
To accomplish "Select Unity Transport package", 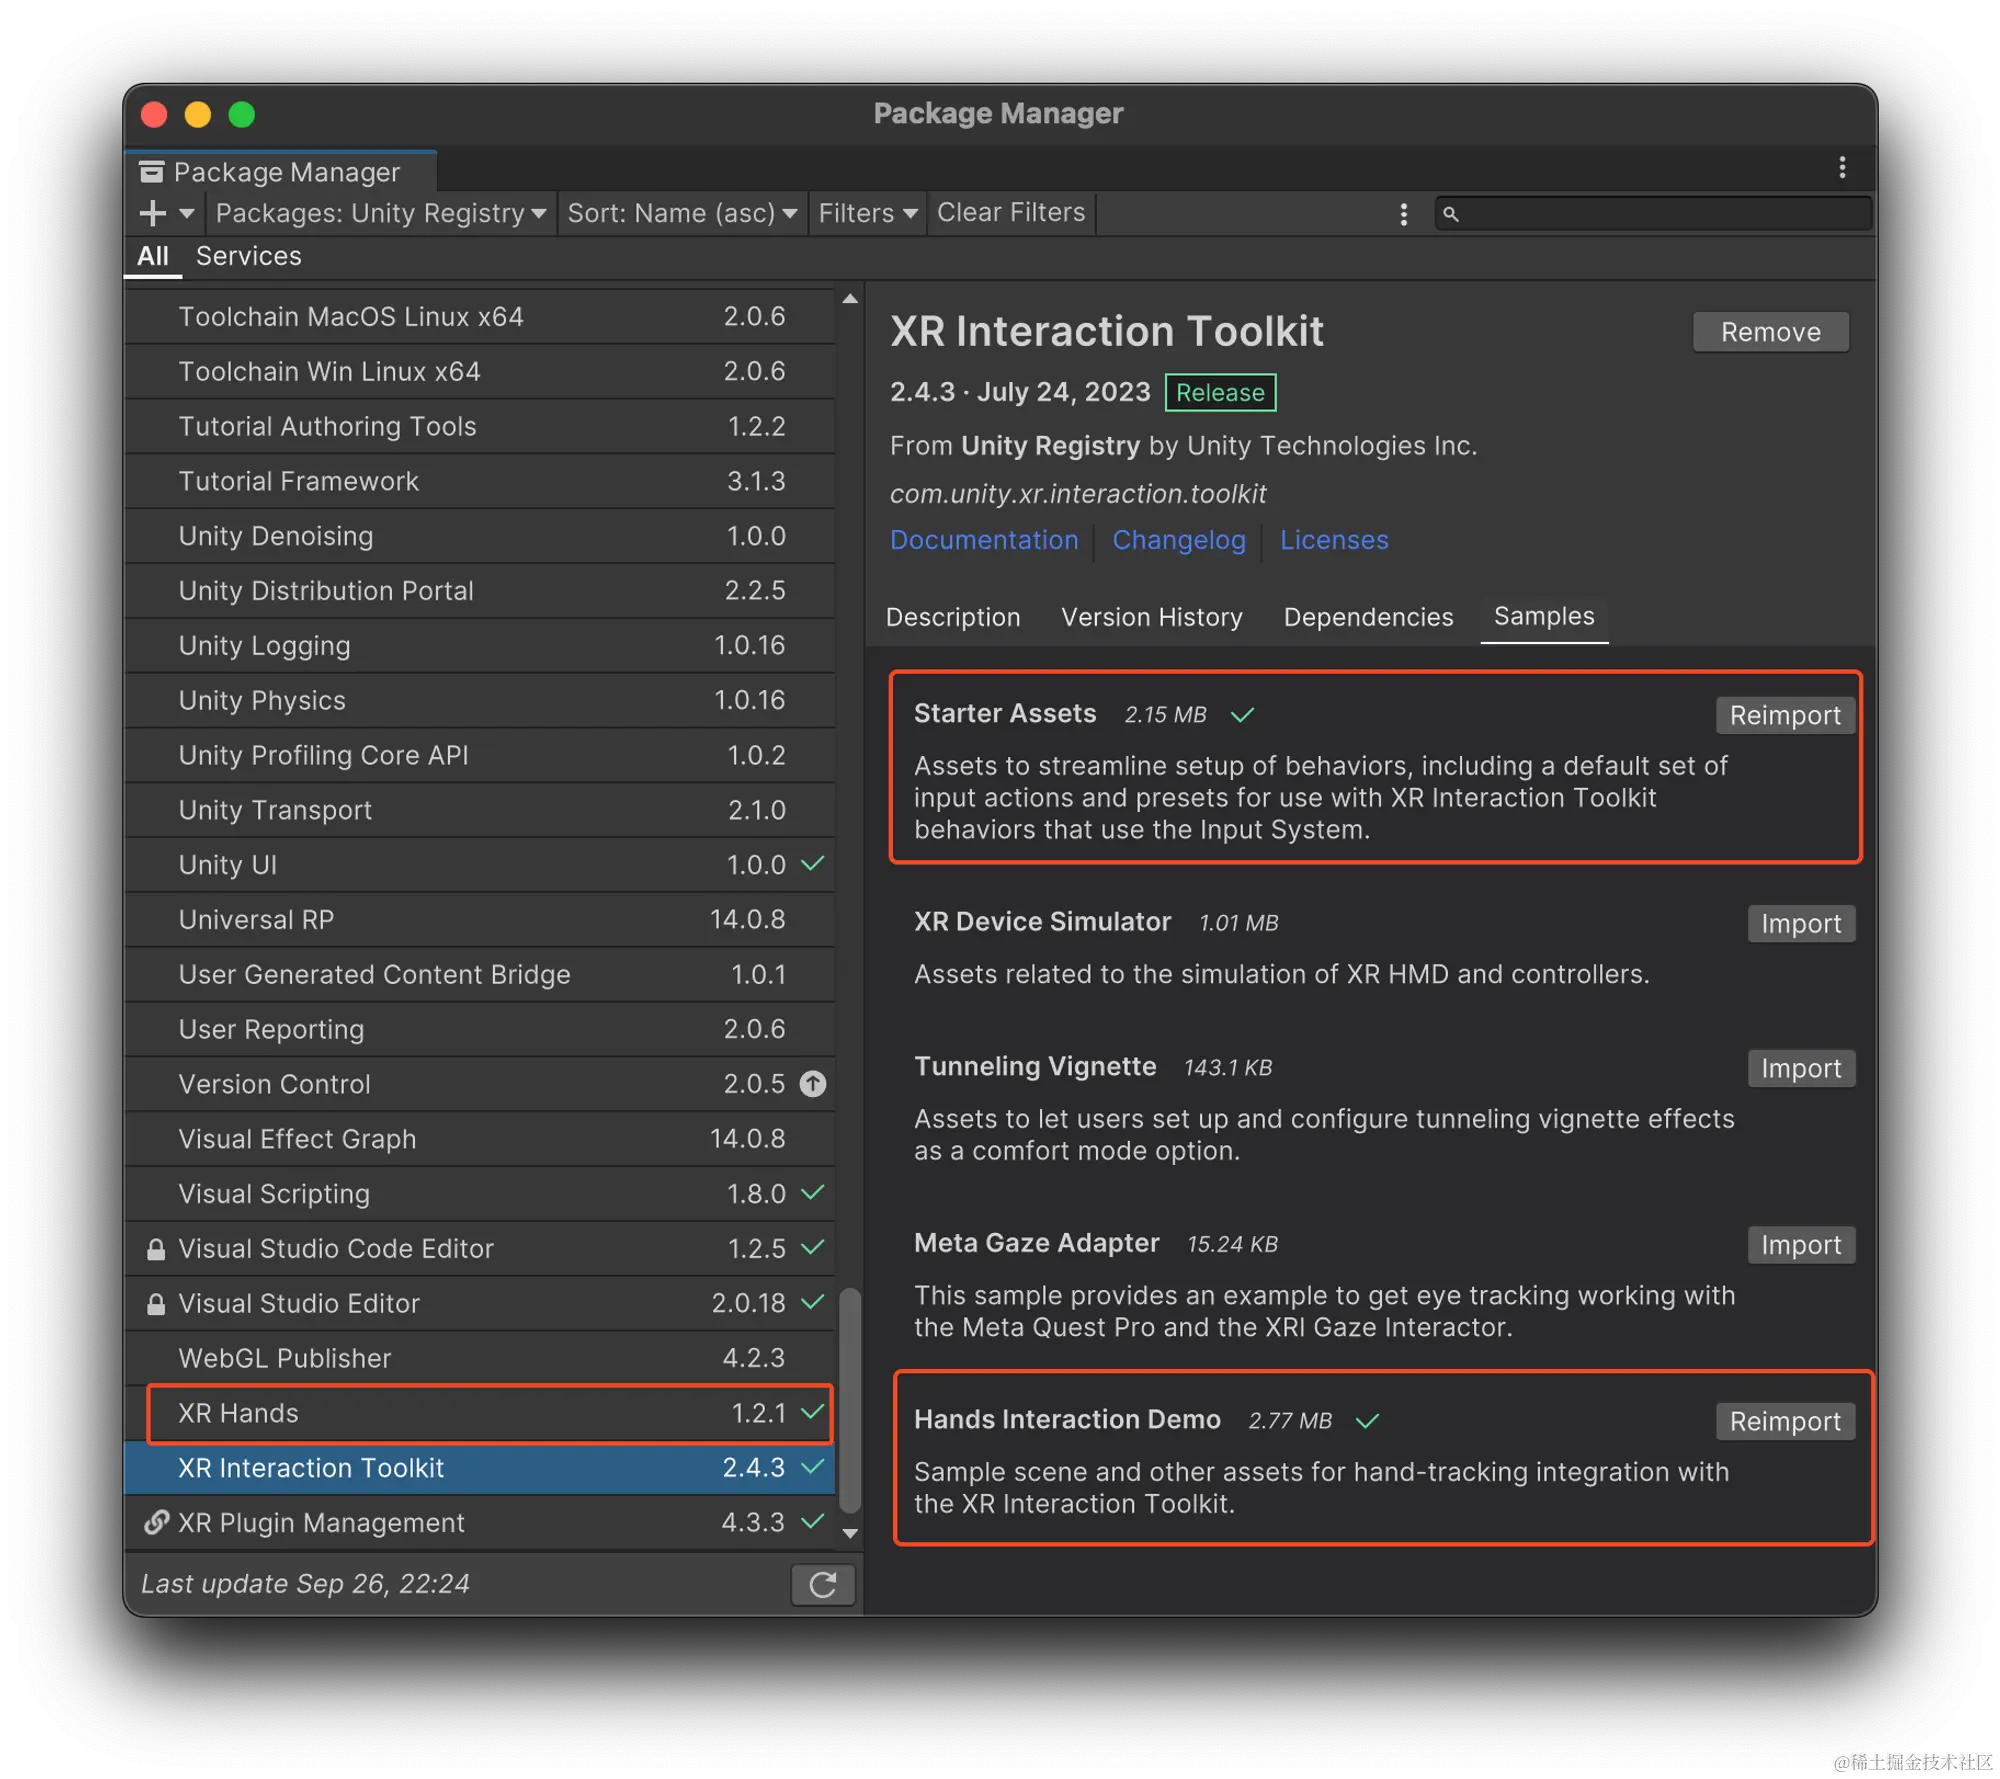I will pyautogui.click(x=480, y=811).
